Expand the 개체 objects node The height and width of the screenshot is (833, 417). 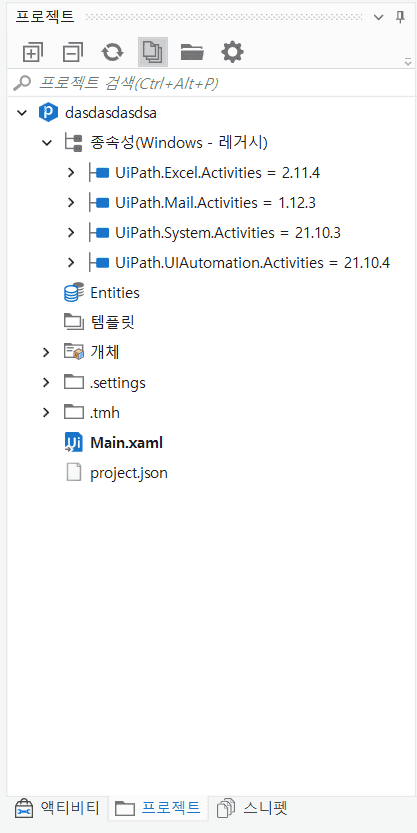47,352
